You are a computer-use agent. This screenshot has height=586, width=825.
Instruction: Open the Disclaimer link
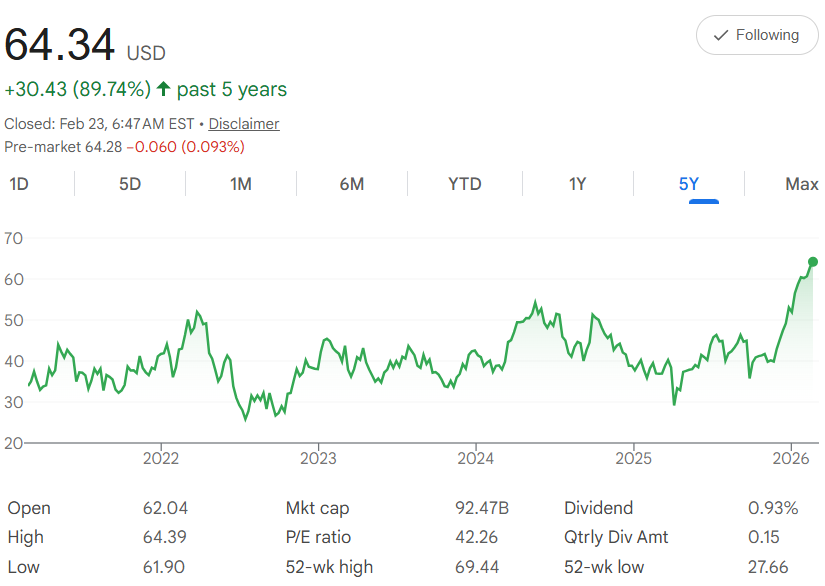tap(244, 124)
